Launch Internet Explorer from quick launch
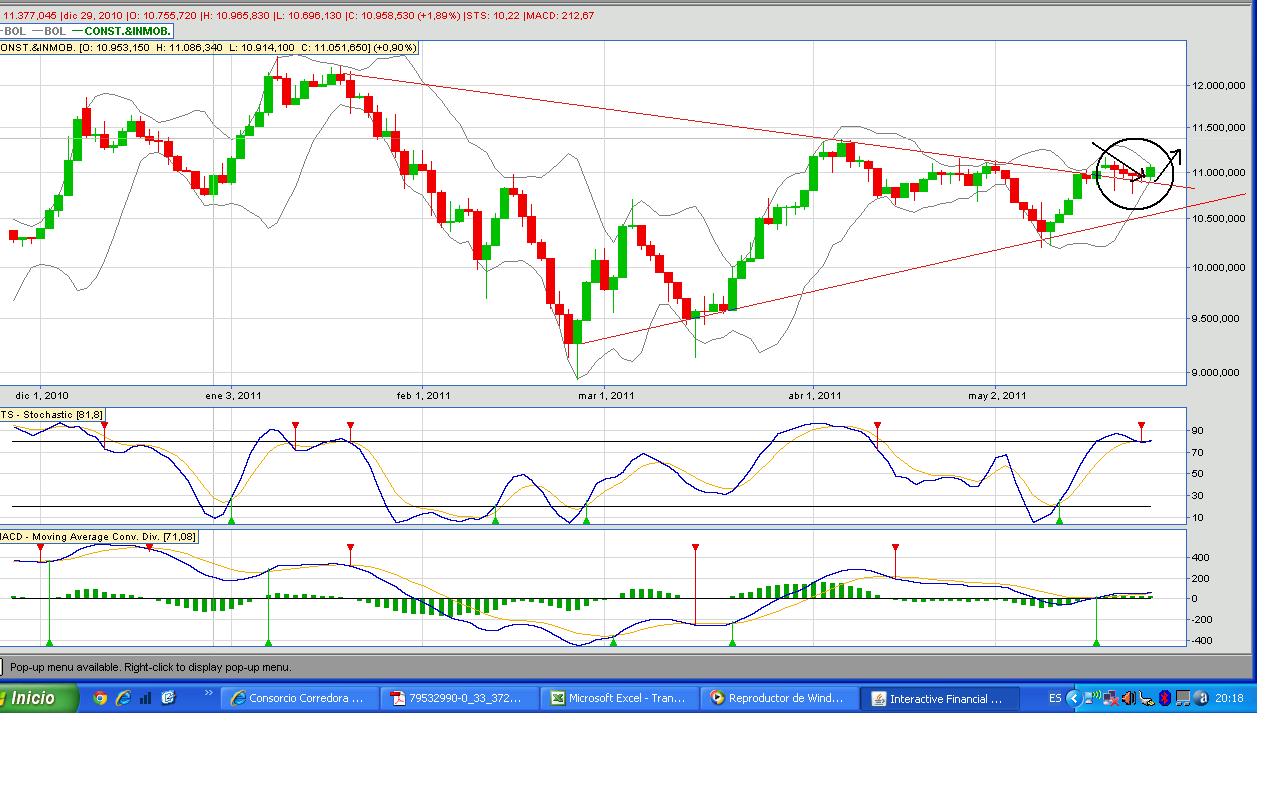The image size is (1280, 800). (123, 698)
